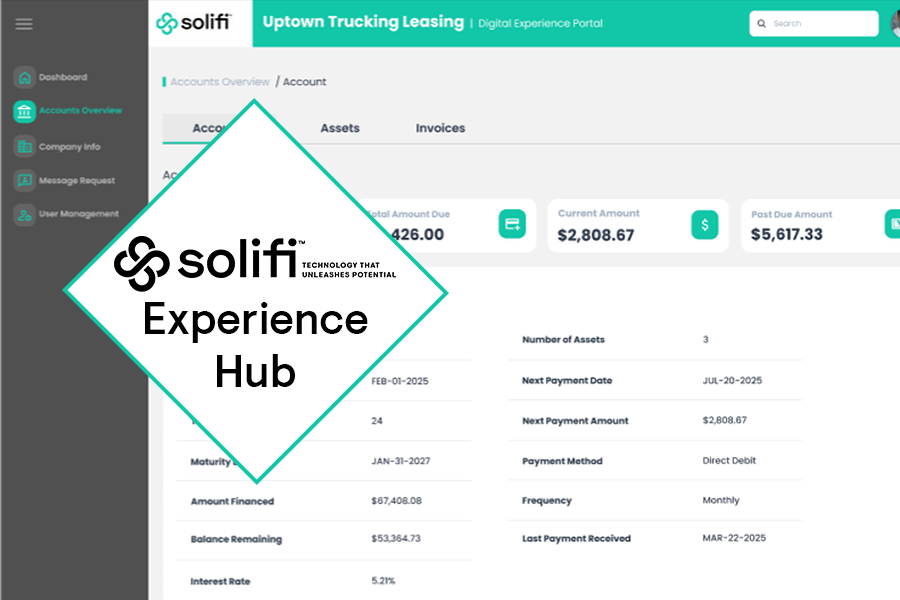Image resolution: width=900 pixels, height=600 pixels.
Task: Open Dashboard from the sidebar
Action: pyautogui.click(x=63, y=78)
